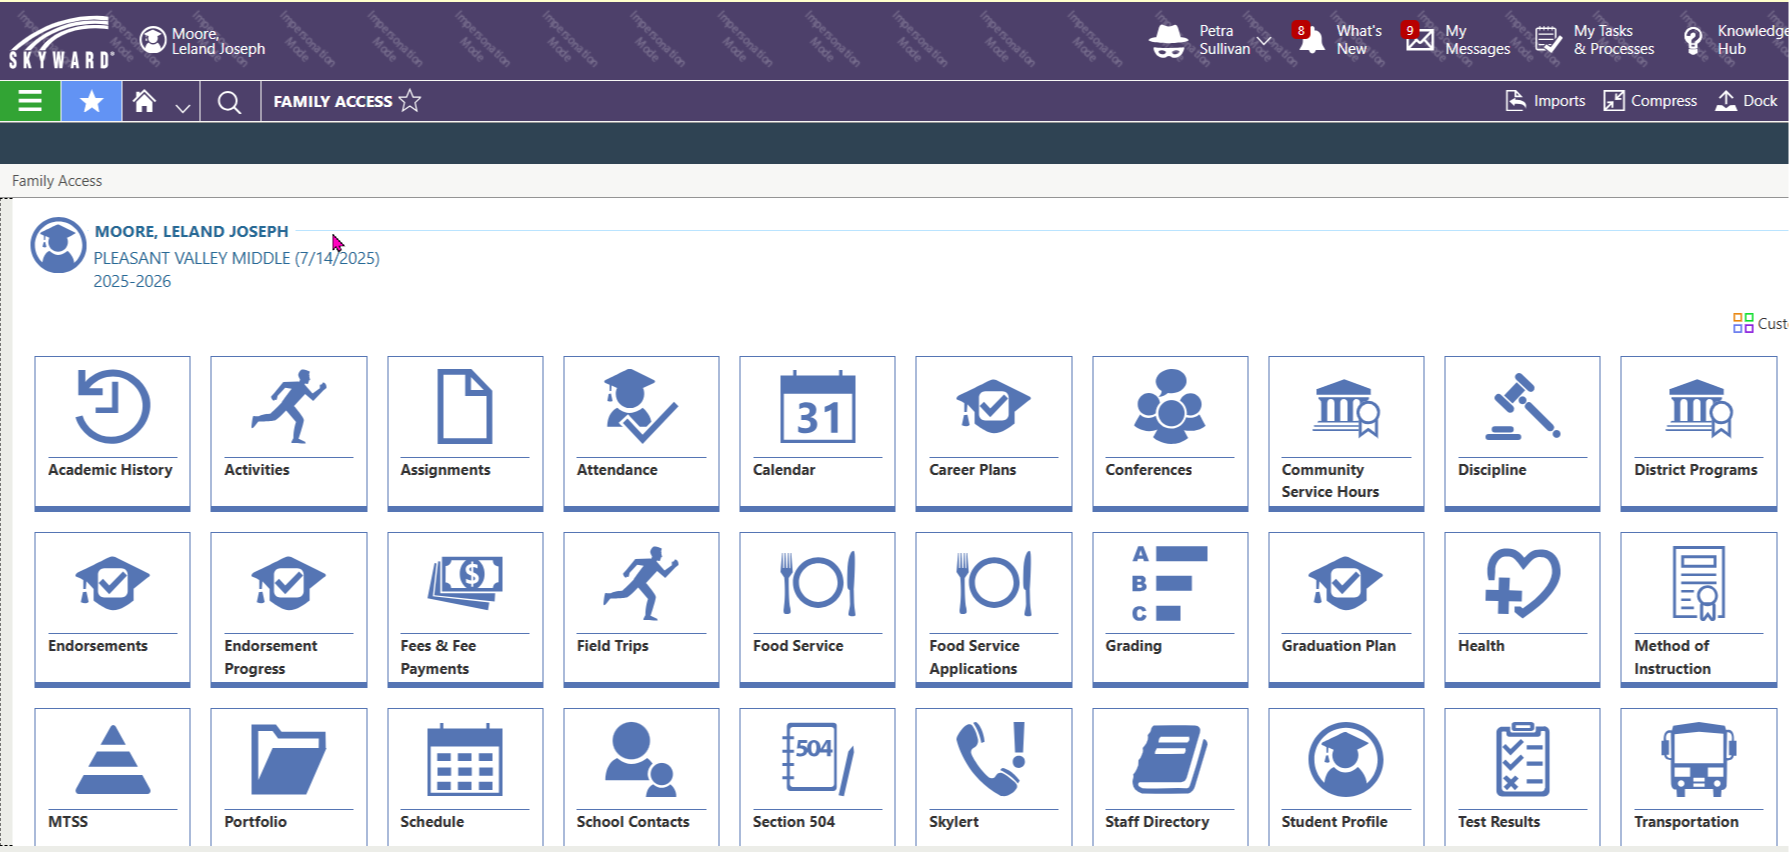Open the Student Profile tile

coord(1346,777)
